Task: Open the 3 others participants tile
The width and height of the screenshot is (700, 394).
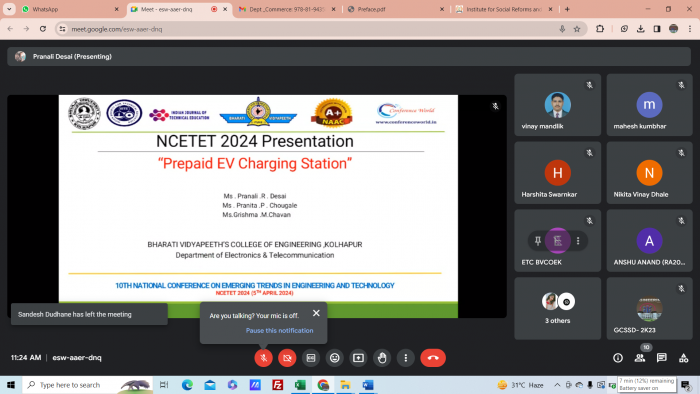Action: pyautogui.click(x=557, y=308)
